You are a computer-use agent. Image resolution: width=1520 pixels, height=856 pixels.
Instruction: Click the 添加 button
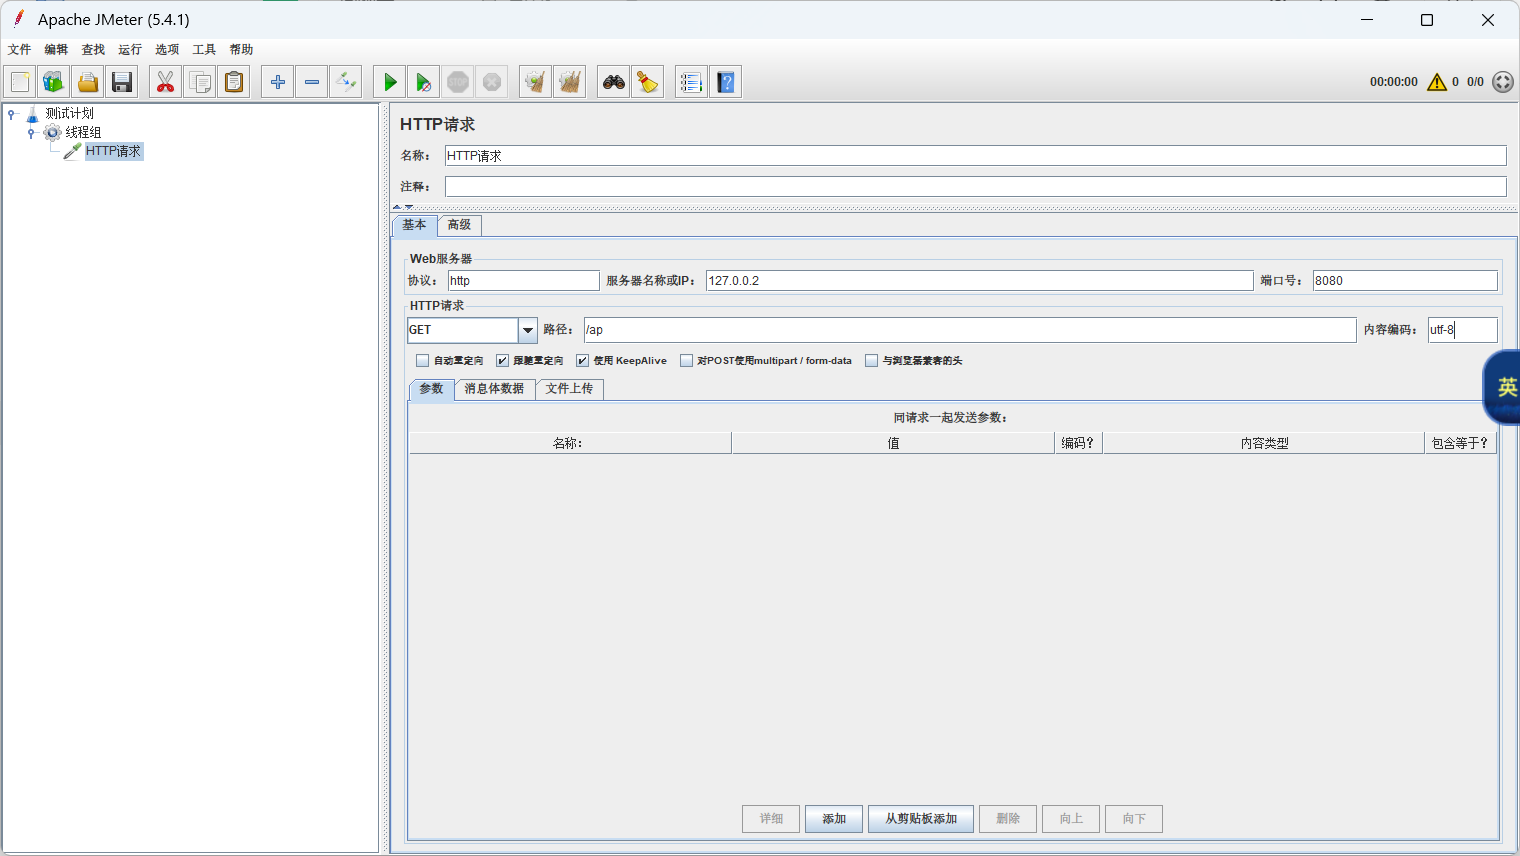pyautogui.click(x=834, y=819)
